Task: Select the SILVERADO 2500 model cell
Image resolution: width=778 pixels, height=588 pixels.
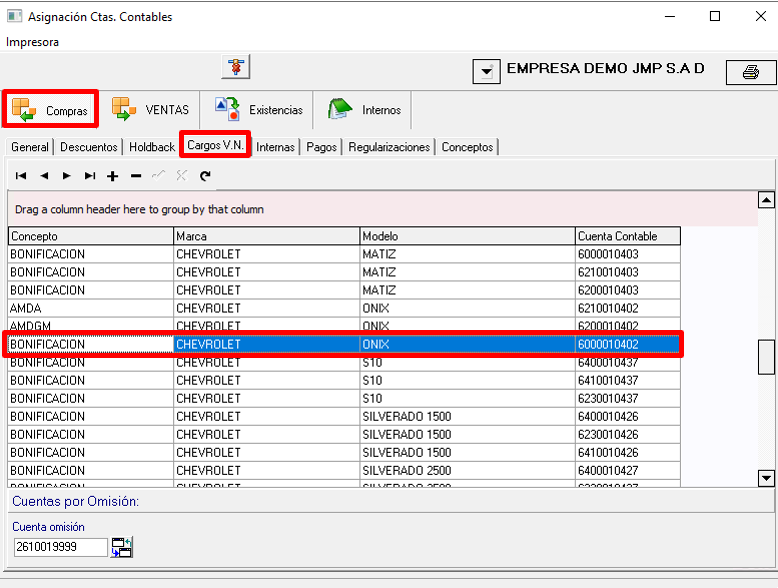Action: coord(467,470)
